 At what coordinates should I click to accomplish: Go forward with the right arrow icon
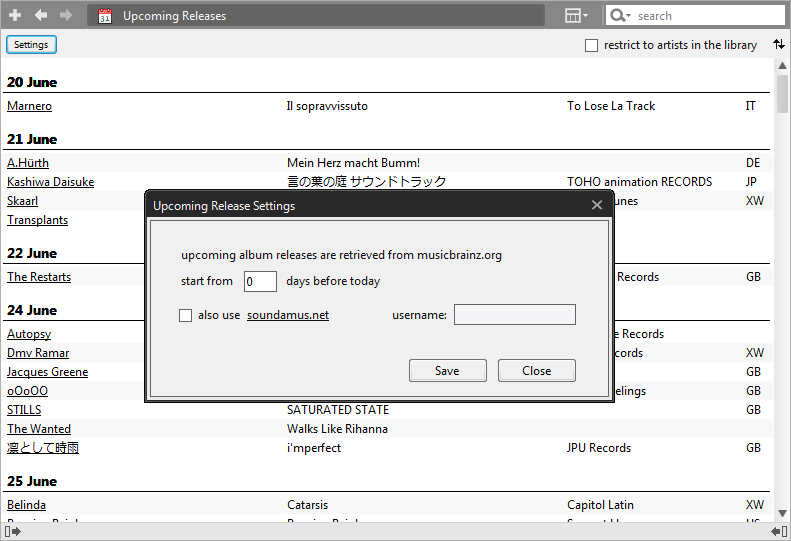[66, 15]
